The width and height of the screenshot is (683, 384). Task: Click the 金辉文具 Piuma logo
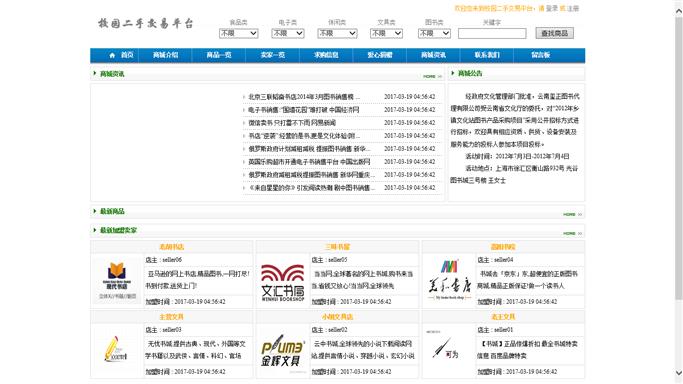283,351
